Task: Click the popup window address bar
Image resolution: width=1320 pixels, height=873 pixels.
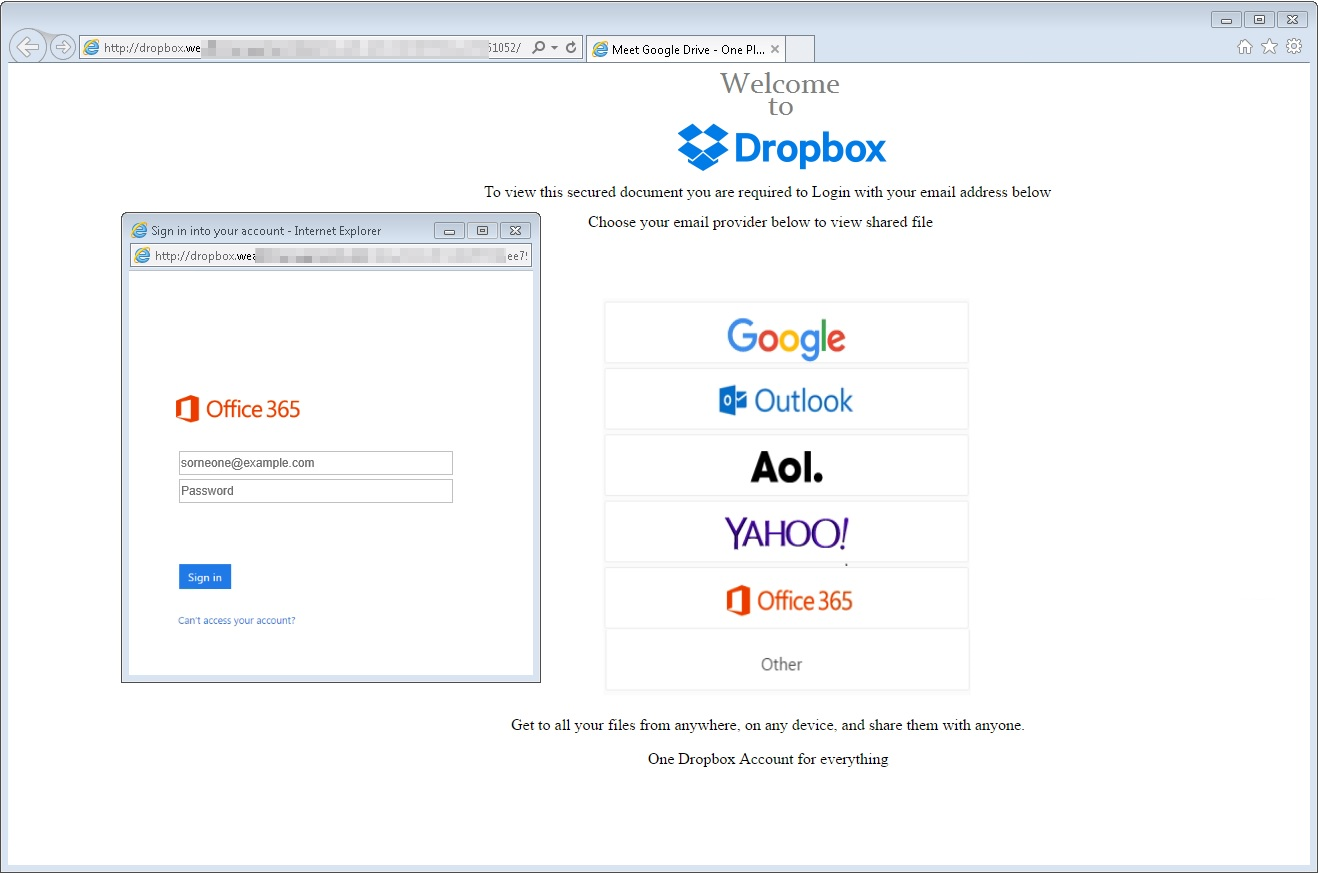Action: (331, 256)
